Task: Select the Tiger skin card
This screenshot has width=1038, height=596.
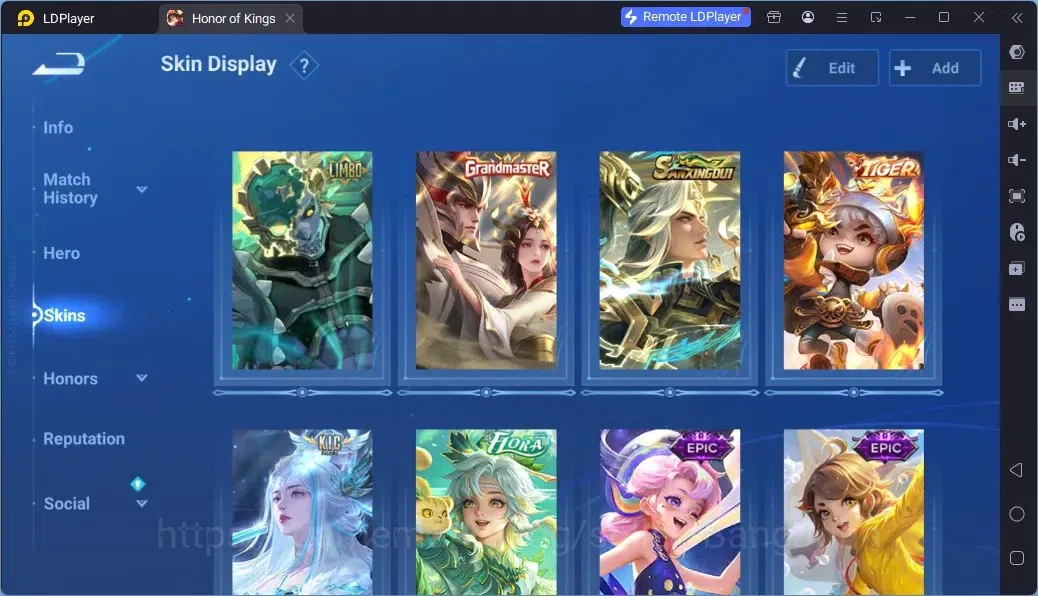Action: pos(854,260)
